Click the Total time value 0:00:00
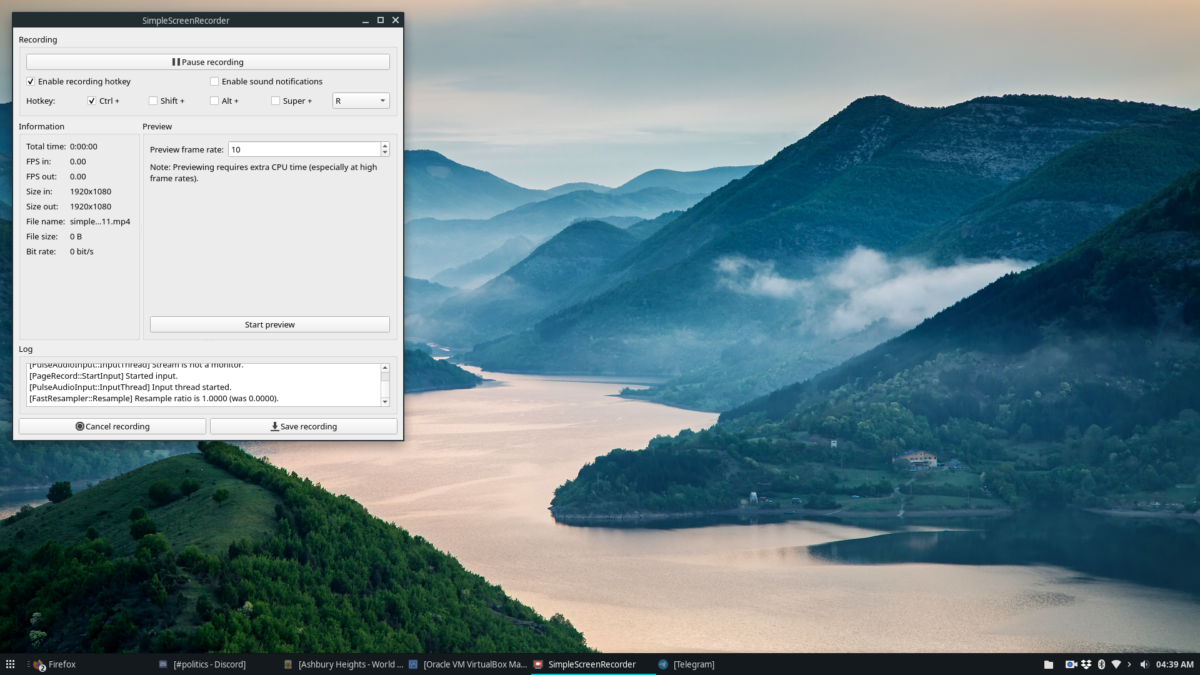 [84, 146]
